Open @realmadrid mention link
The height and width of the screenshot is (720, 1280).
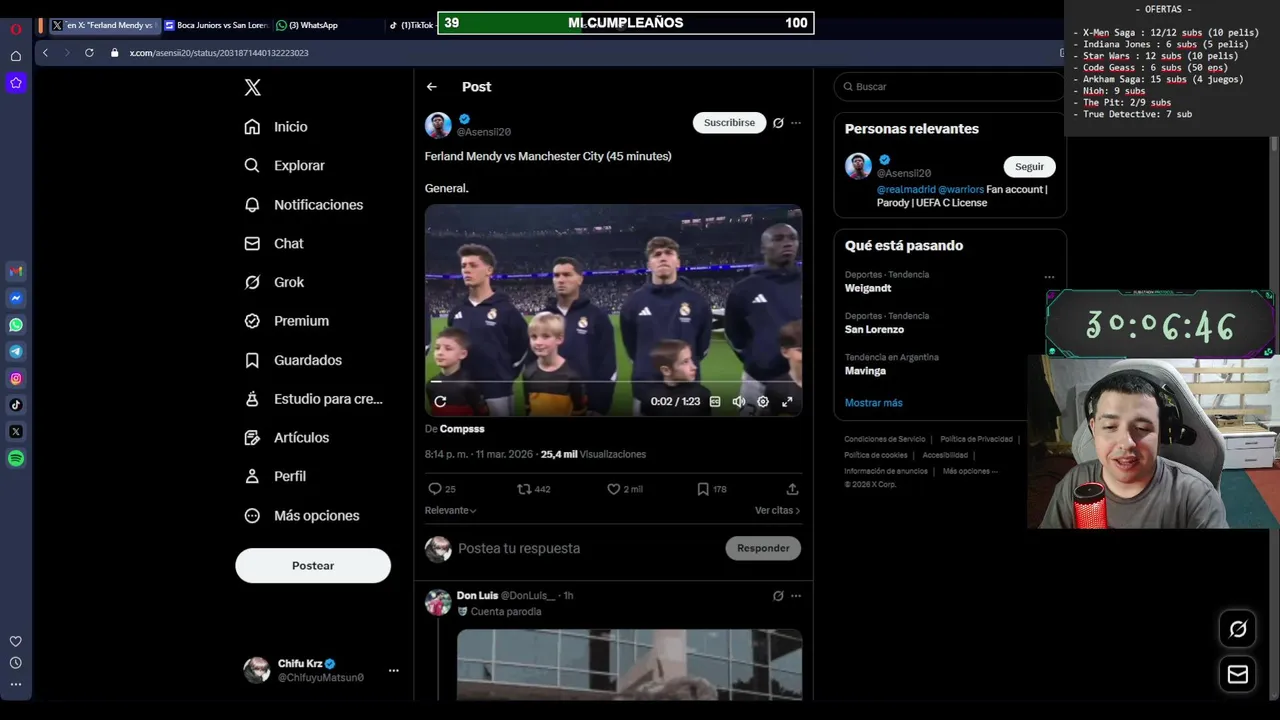click(x=906, y=190)
